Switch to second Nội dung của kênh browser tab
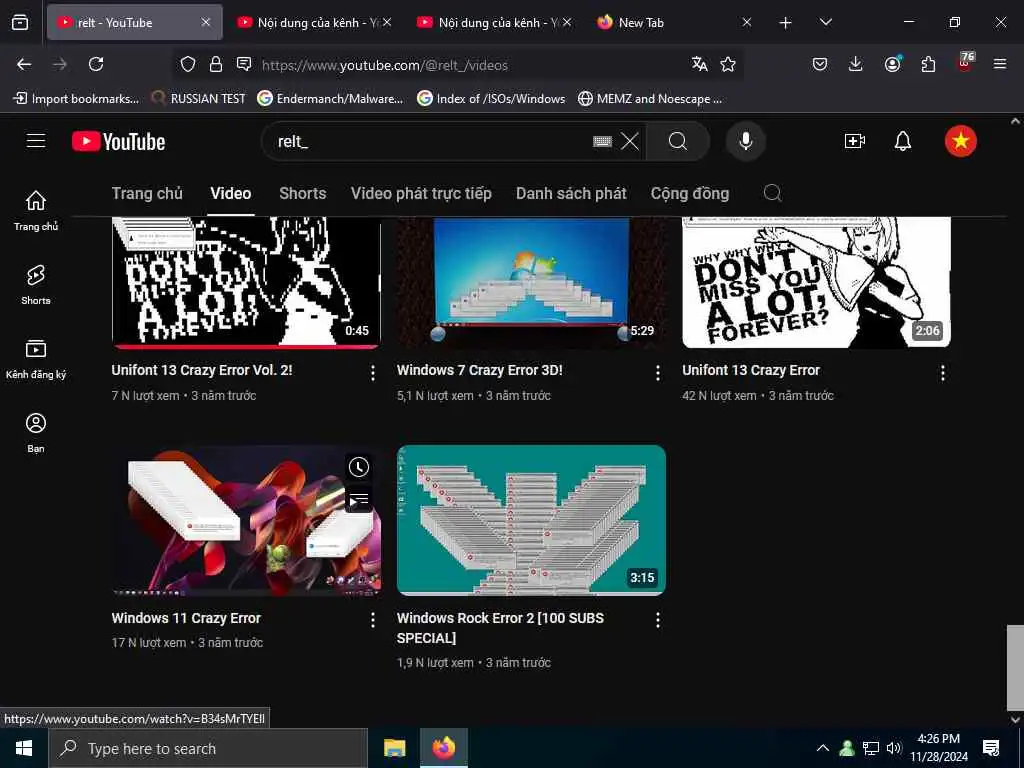 coord(494,22)
